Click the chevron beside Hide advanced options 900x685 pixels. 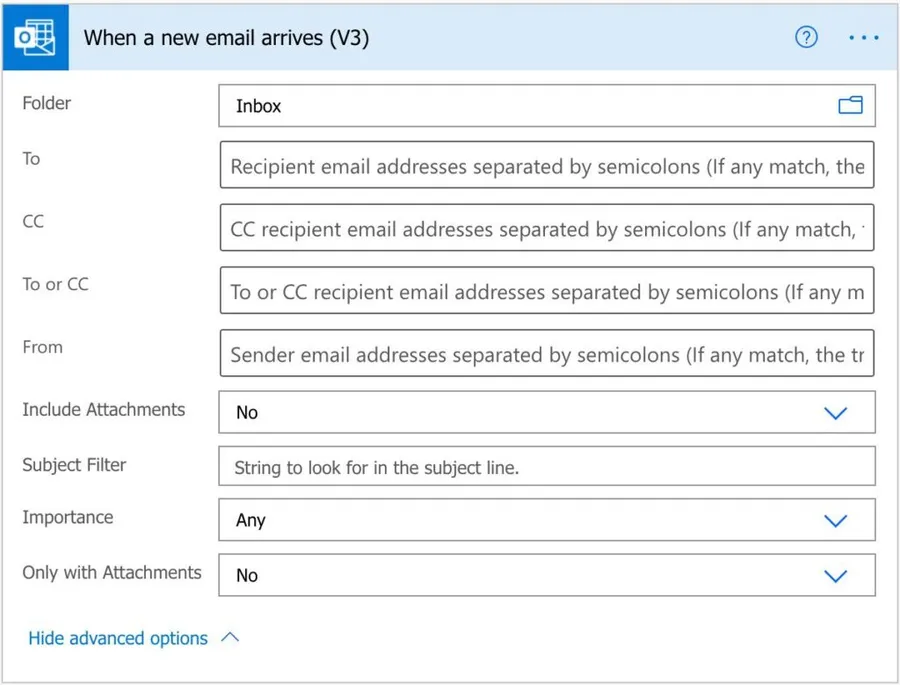(x=230, y=638)
